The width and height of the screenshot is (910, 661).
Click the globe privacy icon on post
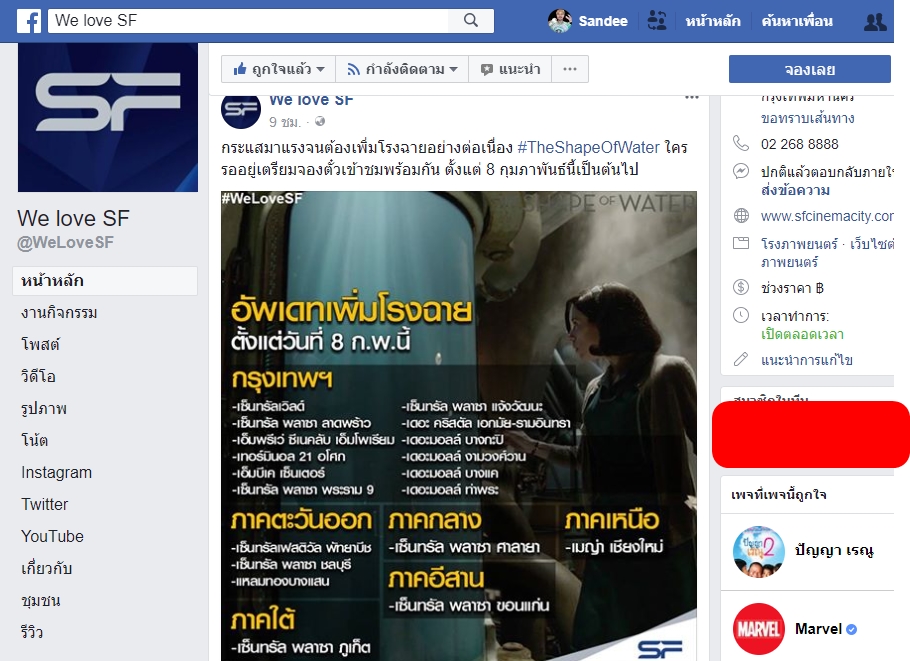pos(320,121)
